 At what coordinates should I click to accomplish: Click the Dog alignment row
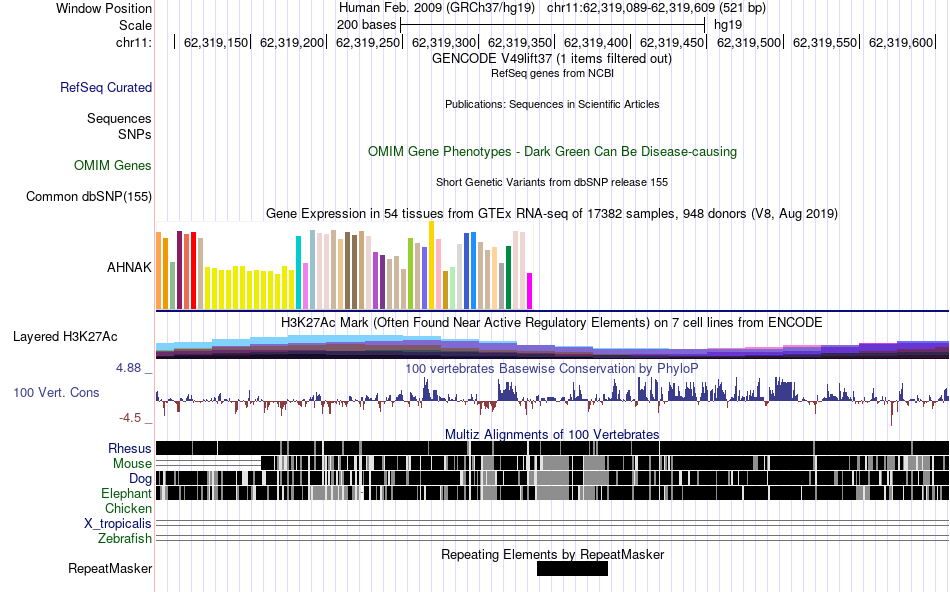coord(553,479)
